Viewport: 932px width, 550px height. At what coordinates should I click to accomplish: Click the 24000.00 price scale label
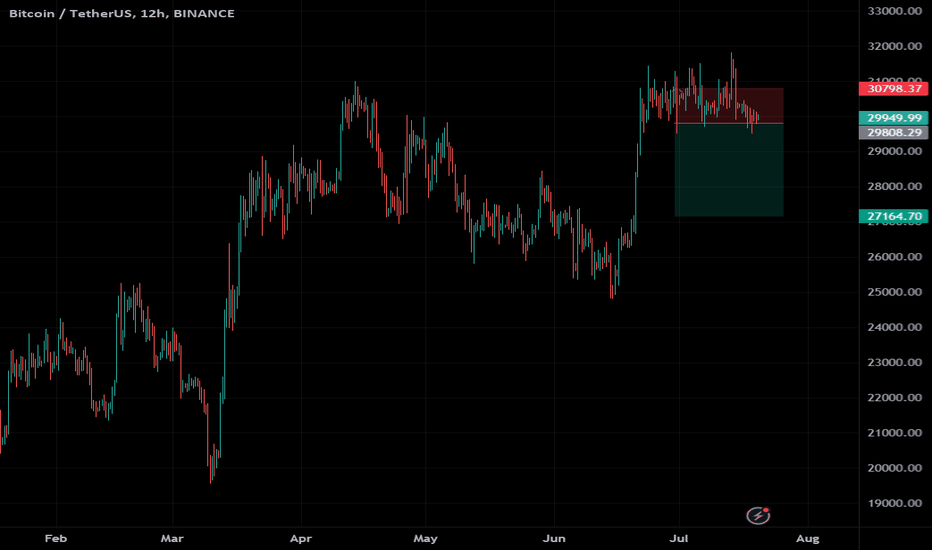pyautogui.click(x=895, y=327)
